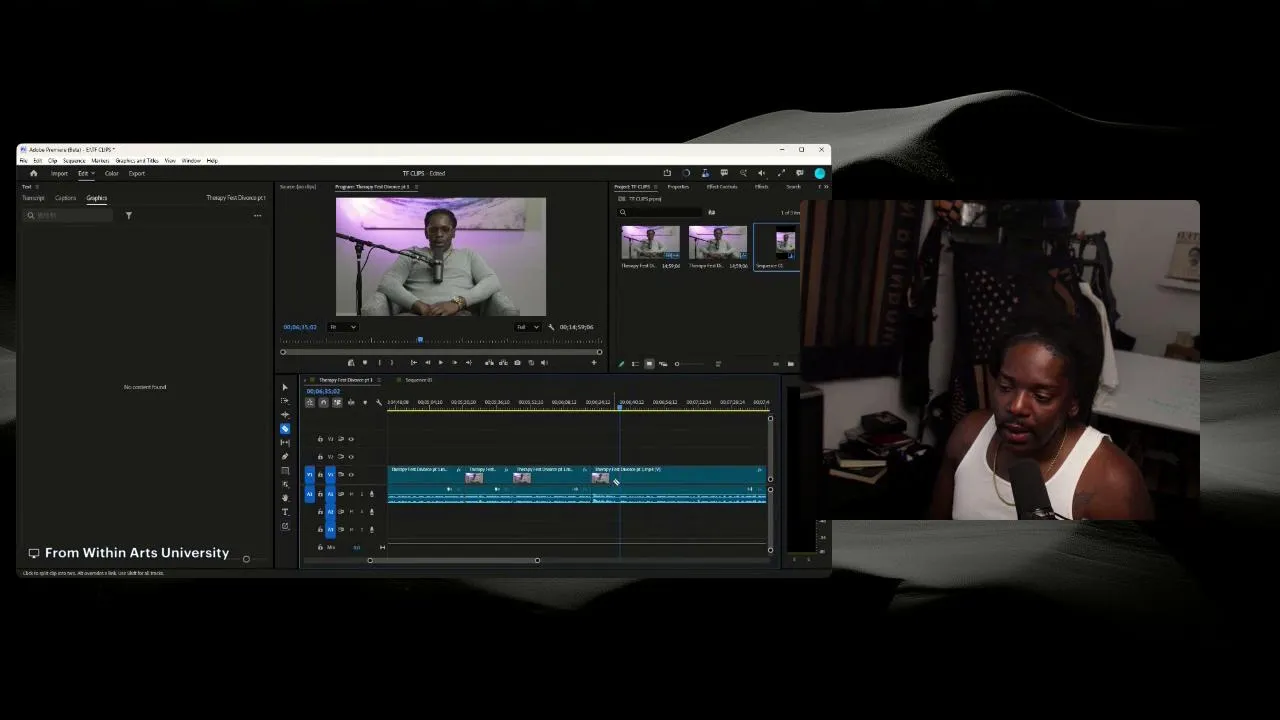Open the timeline sequence tab menu
The height and width of the screenshot is (720, 1280).
pos(377,380)
